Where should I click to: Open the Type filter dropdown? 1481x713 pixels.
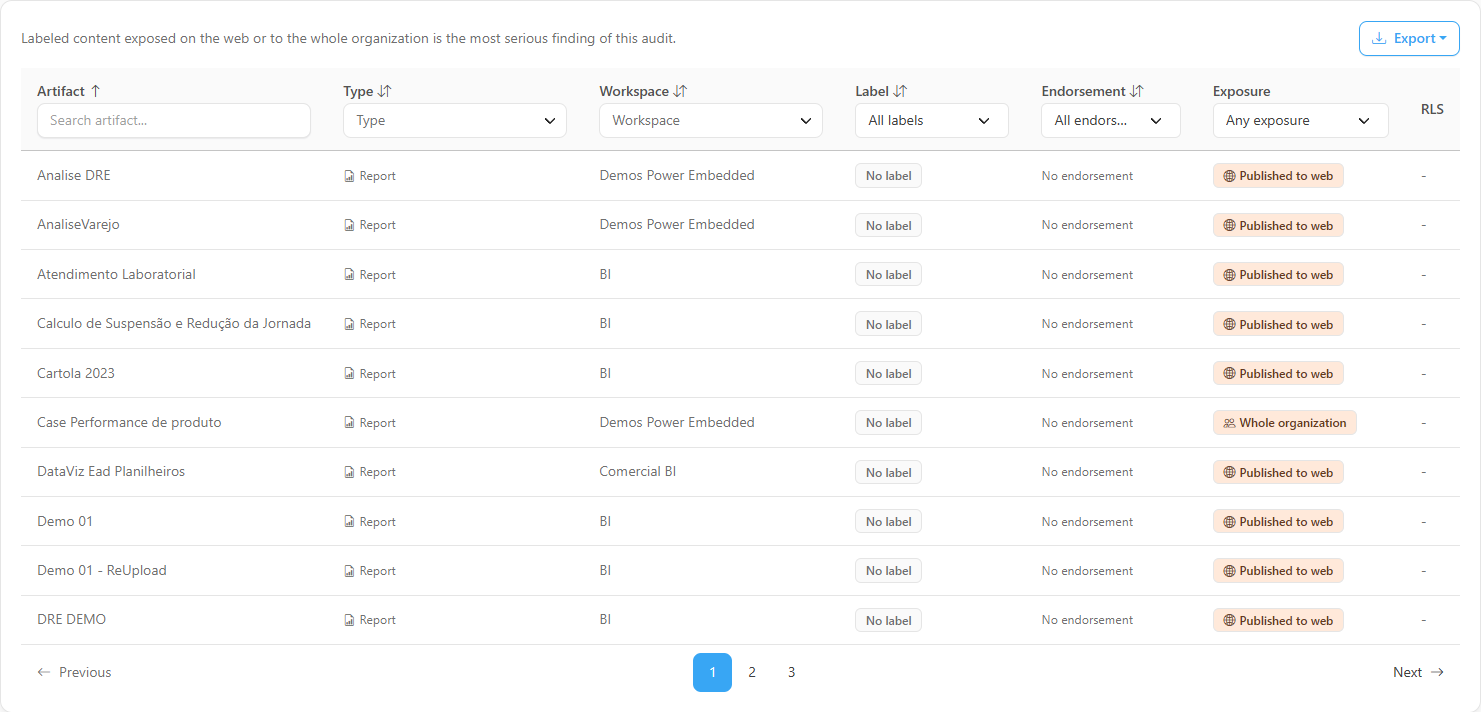click(x=455, y=121)
